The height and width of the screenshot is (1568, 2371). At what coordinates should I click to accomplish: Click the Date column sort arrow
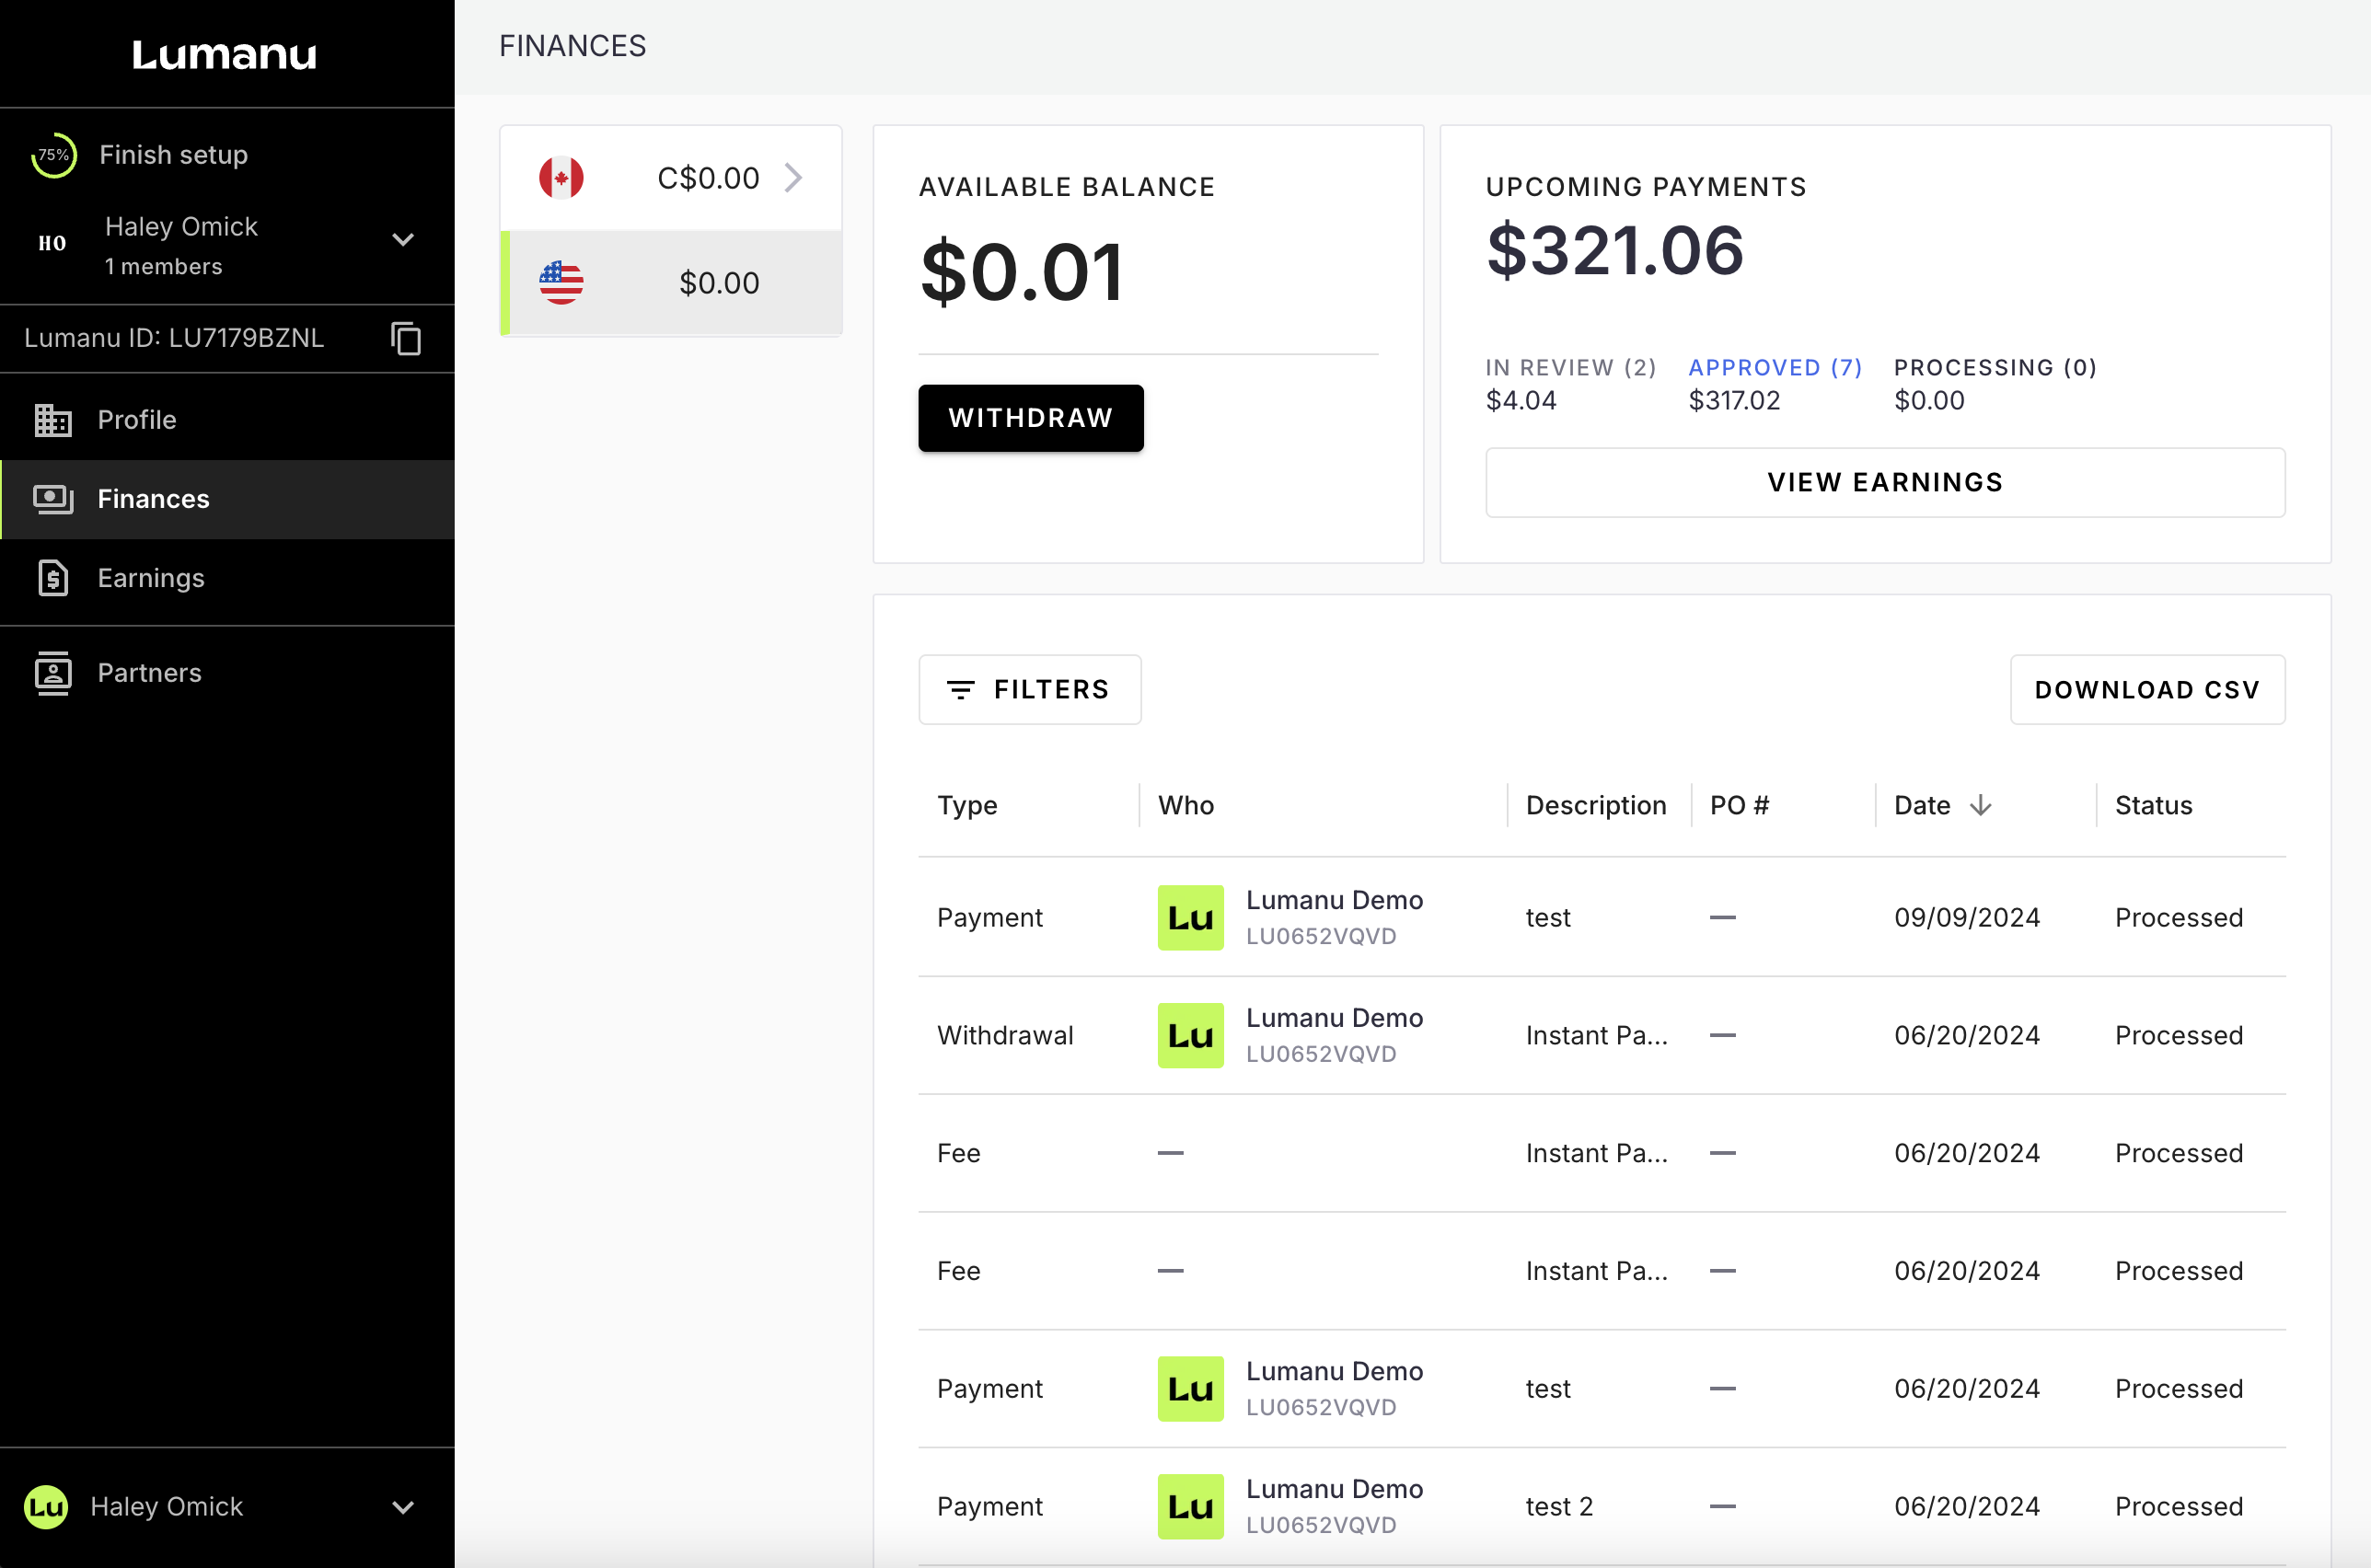[1980, 806]
